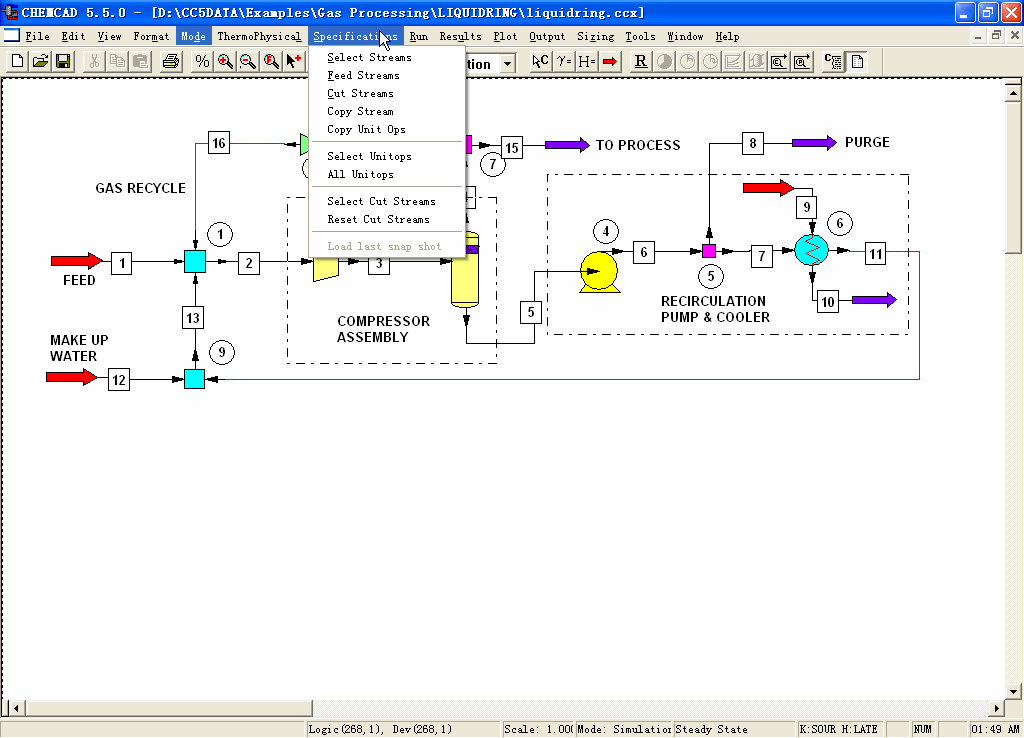1024x738 pixels.
Task: Click horizontal scrollbar right arrow
Action: [x=997, y=708]
